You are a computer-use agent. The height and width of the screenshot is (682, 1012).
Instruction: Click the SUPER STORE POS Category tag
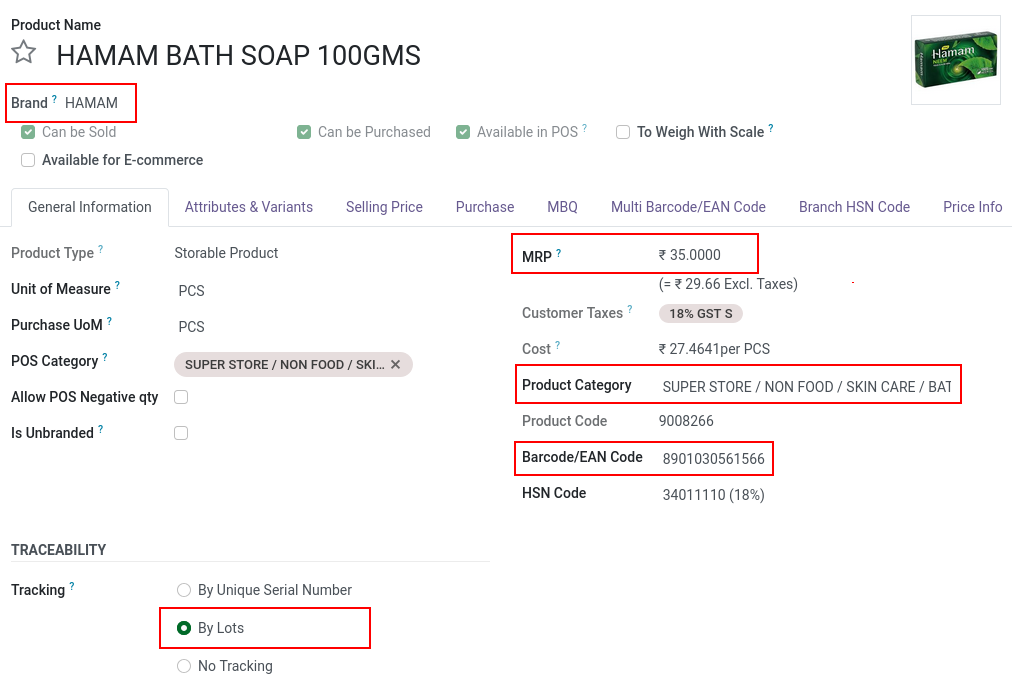(x=285, y=365)
